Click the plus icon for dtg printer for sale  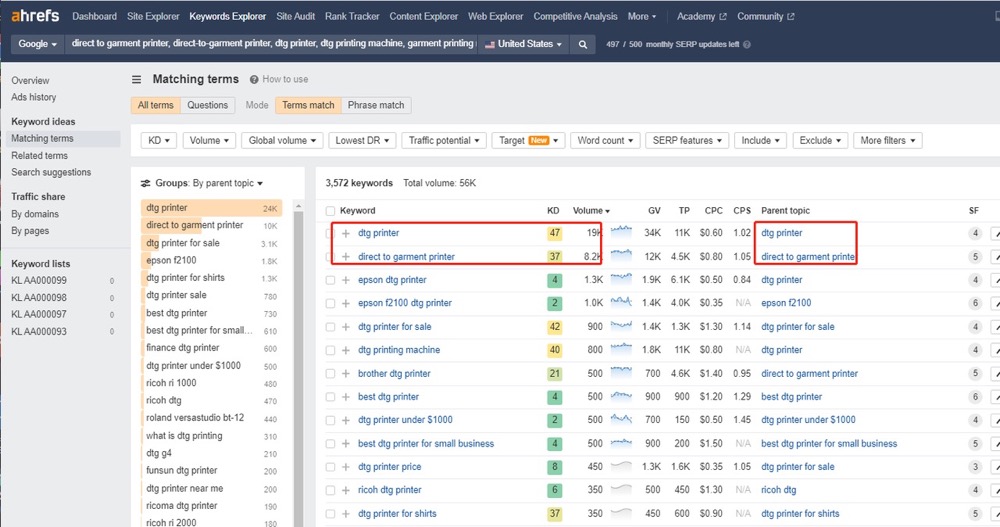pos(346,327)
